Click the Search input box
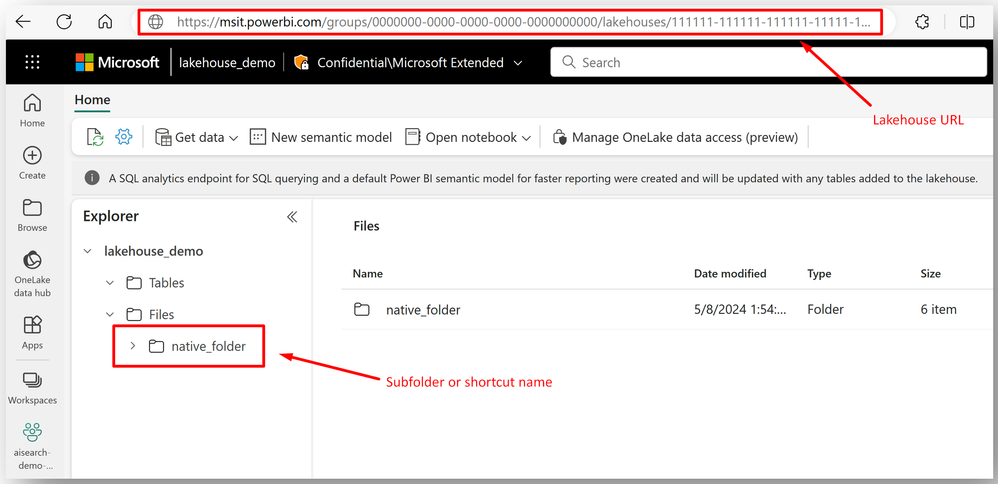 click(x=769, y=62)
